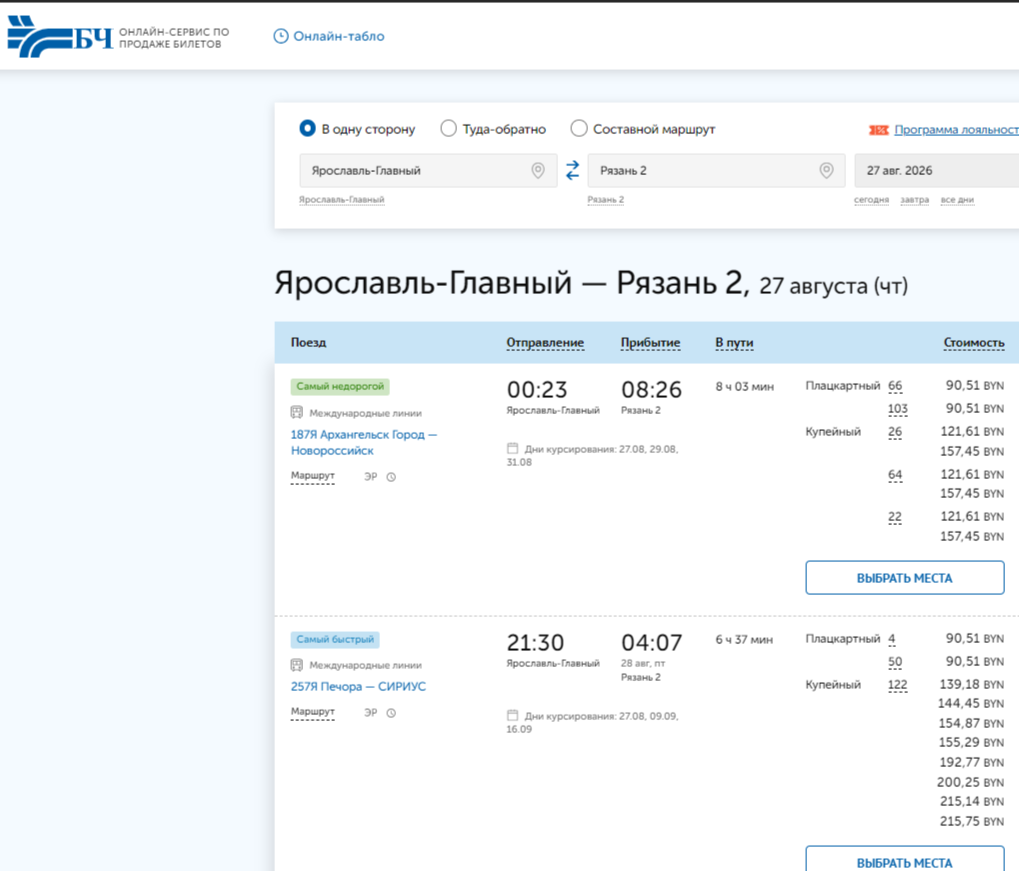
Task: Click location pin in Ярославль-Главный field
Action: coord(538,170)
